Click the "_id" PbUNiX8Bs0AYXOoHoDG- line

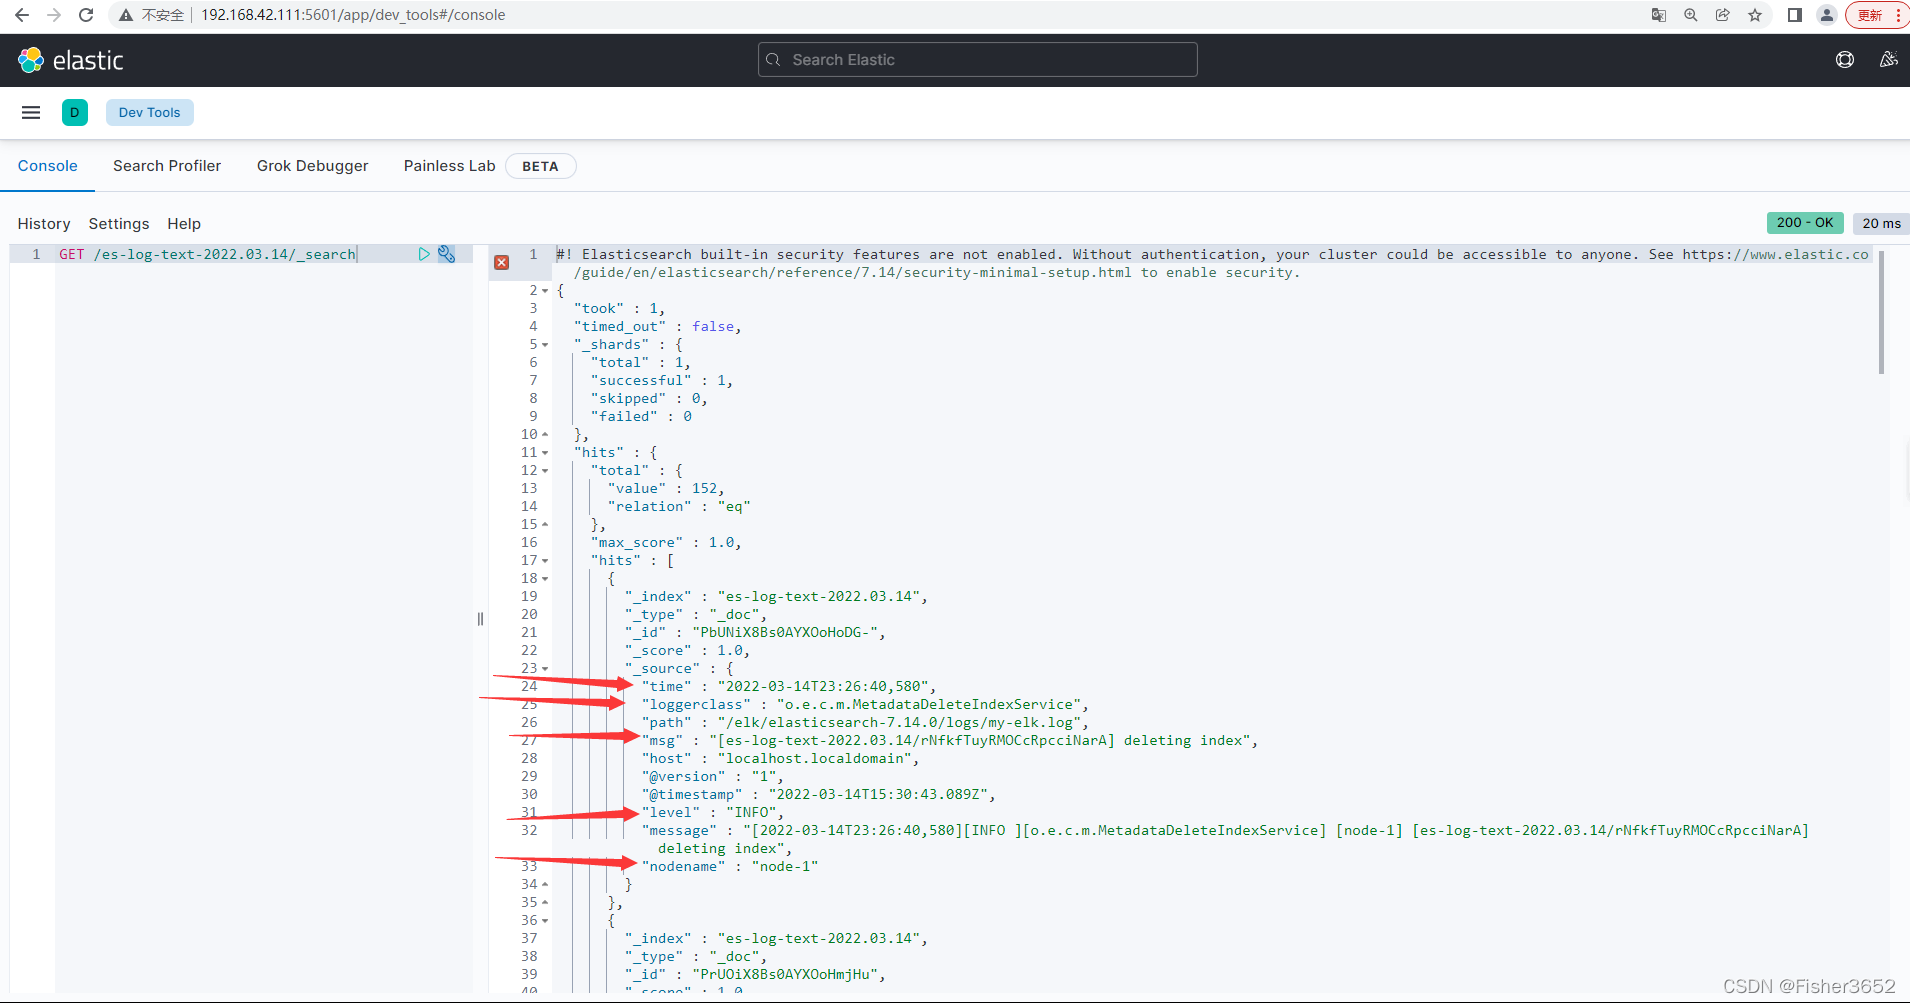pos(755,633)
